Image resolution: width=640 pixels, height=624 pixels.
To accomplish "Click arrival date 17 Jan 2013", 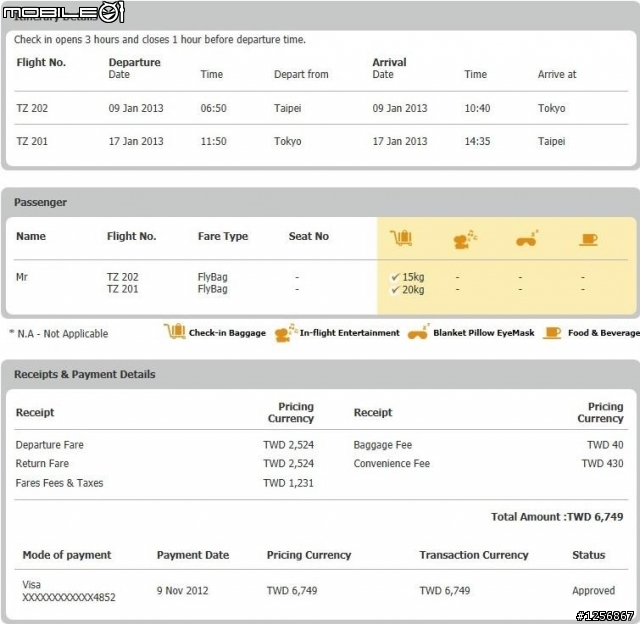I will pos(400,141).
